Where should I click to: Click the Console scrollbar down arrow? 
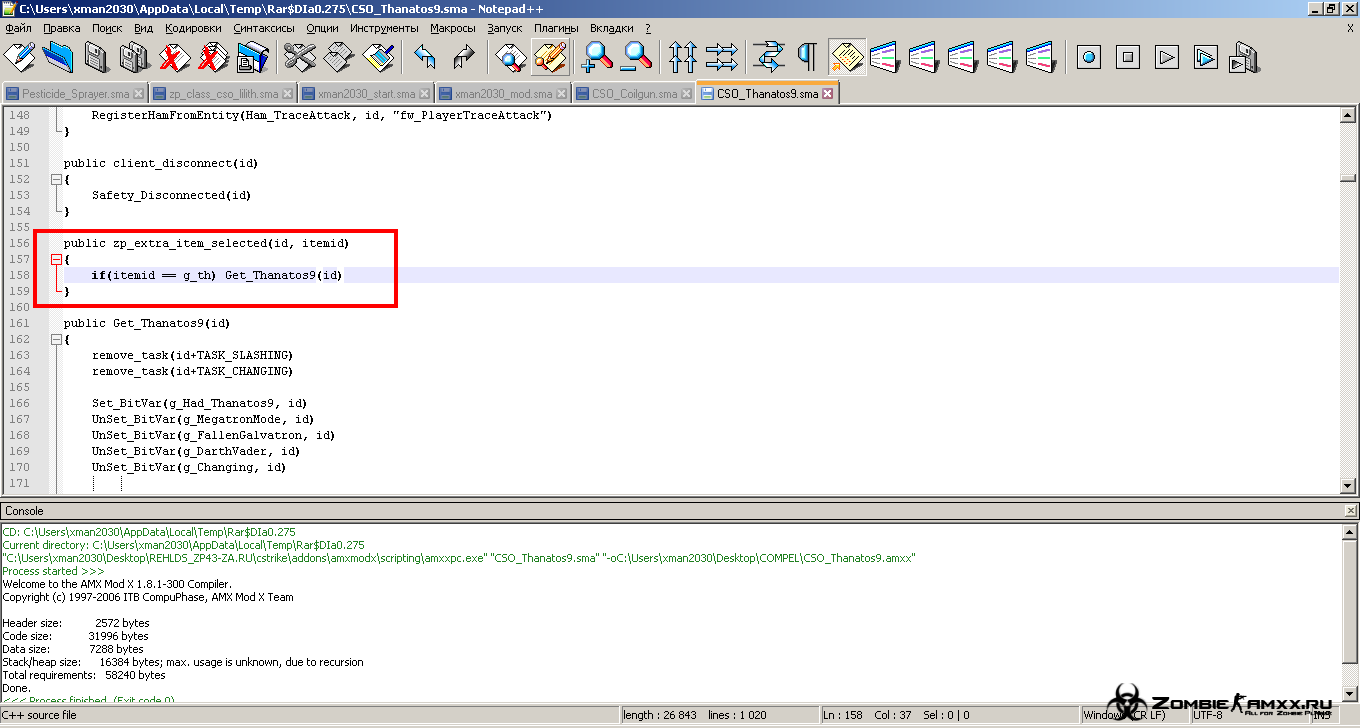coord(1348,694)
